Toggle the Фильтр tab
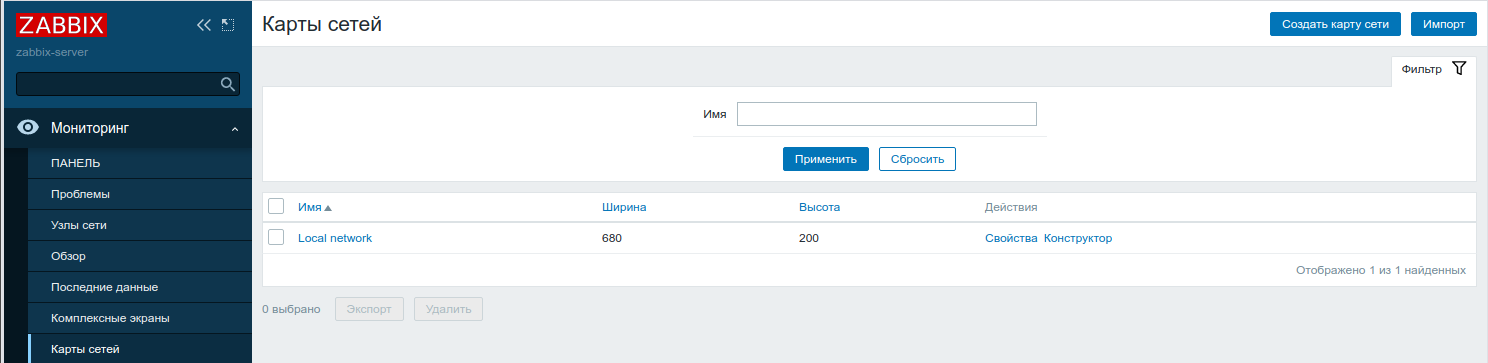Image resolution: width=1488 pixels, height=363 pixels. [x=1433, y=69]
